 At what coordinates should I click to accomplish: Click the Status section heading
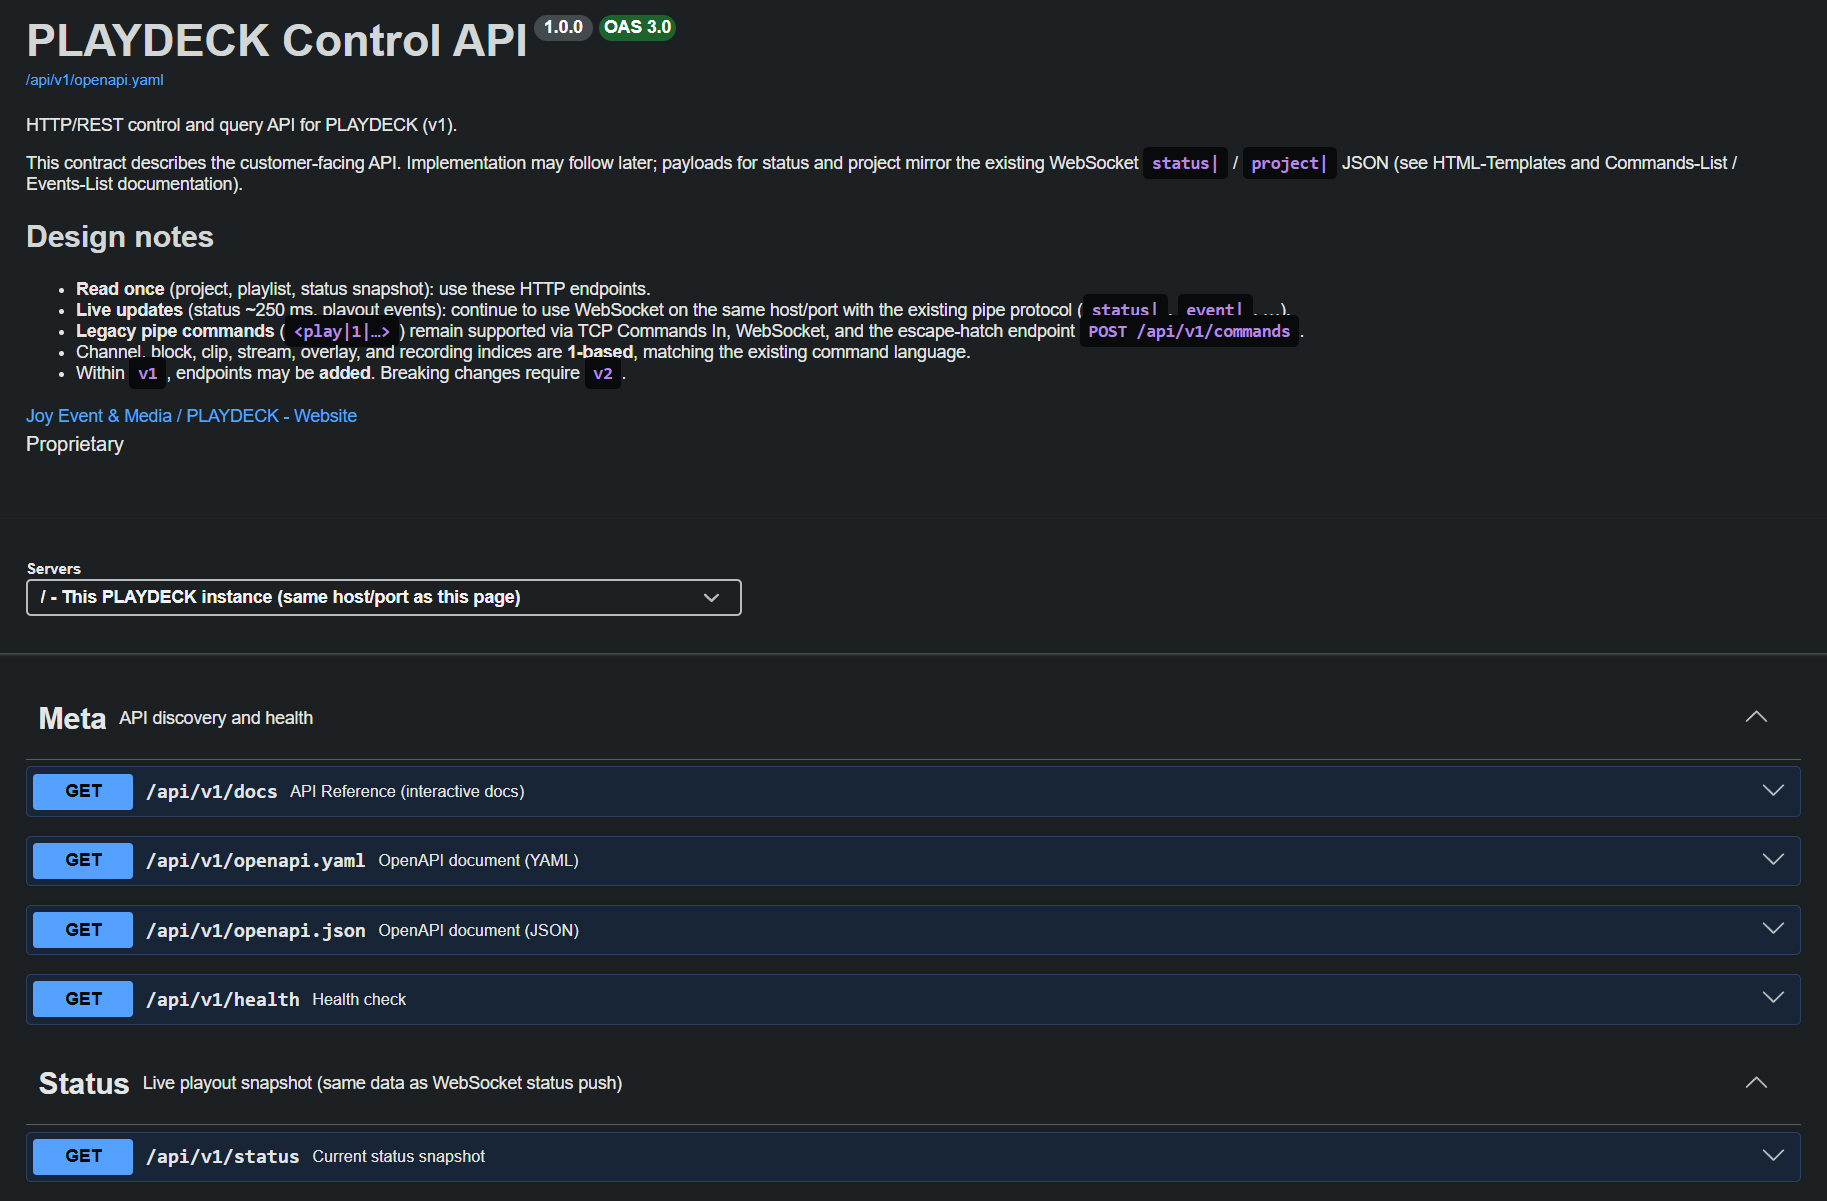click(x=84, y=1084)
